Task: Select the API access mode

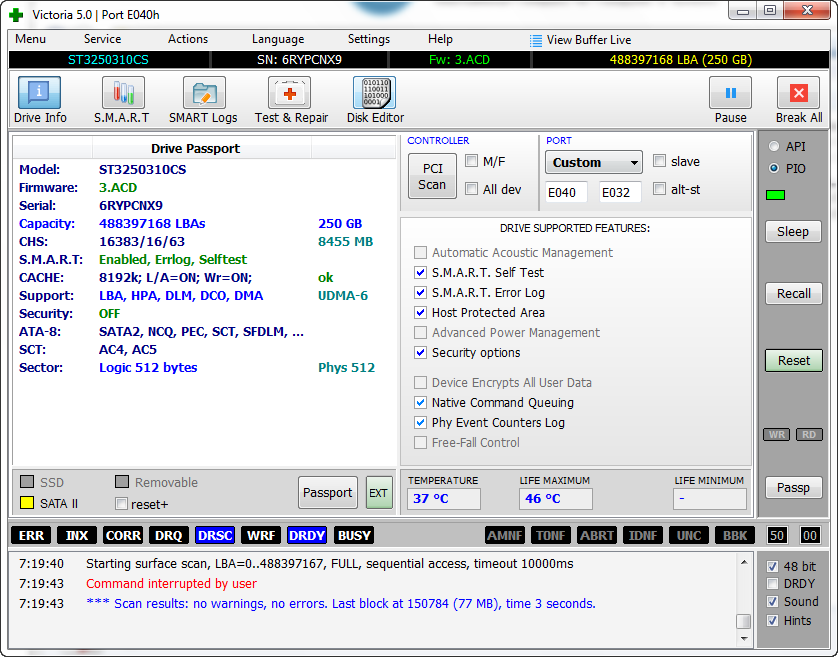Action: [x=774, y=146]
